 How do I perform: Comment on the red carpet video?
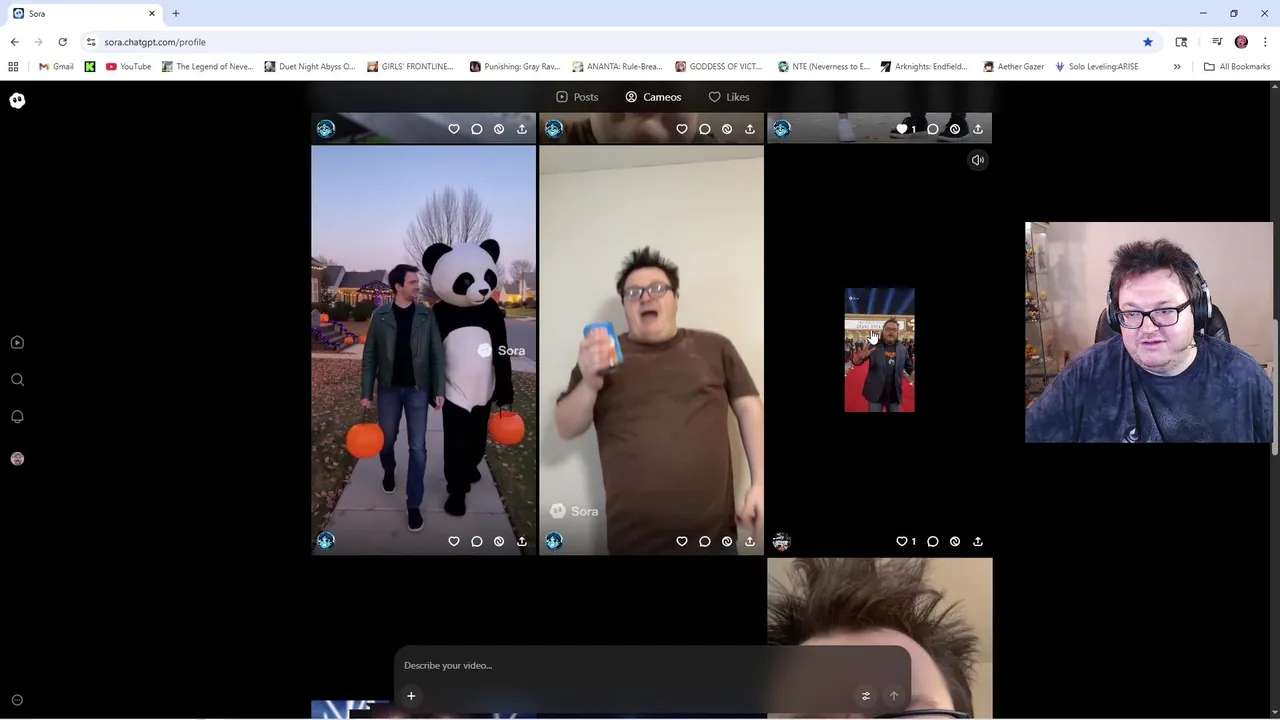tap(933, 541)
